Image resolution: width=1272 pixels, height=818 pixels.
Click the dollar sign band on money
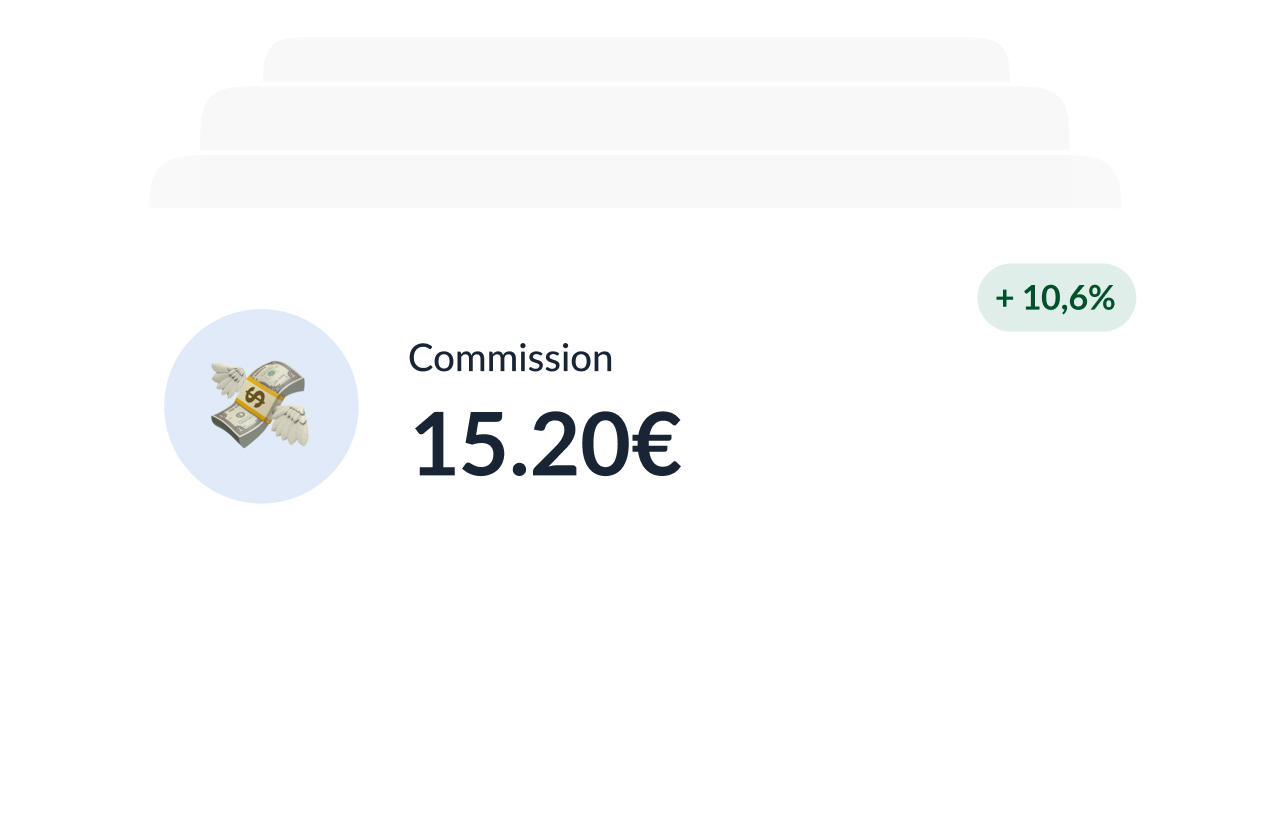[256, 399]
